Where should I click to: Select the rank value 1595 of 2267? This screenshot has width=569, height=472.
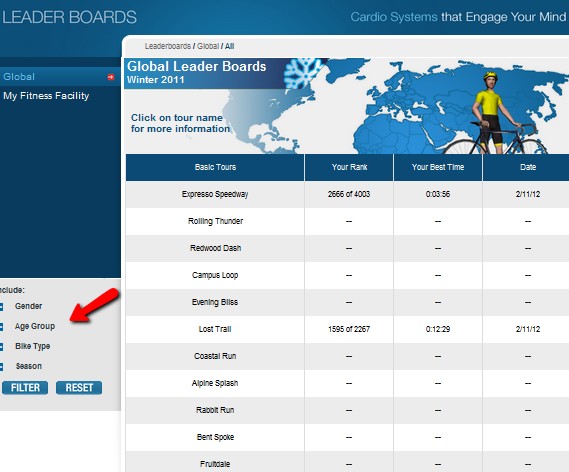click(349, 329)
